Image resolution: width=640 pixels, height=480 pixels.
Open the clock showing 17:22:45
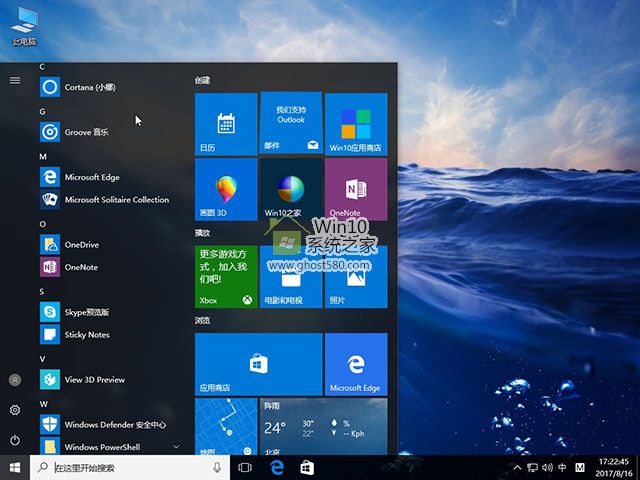pos(613,468)
